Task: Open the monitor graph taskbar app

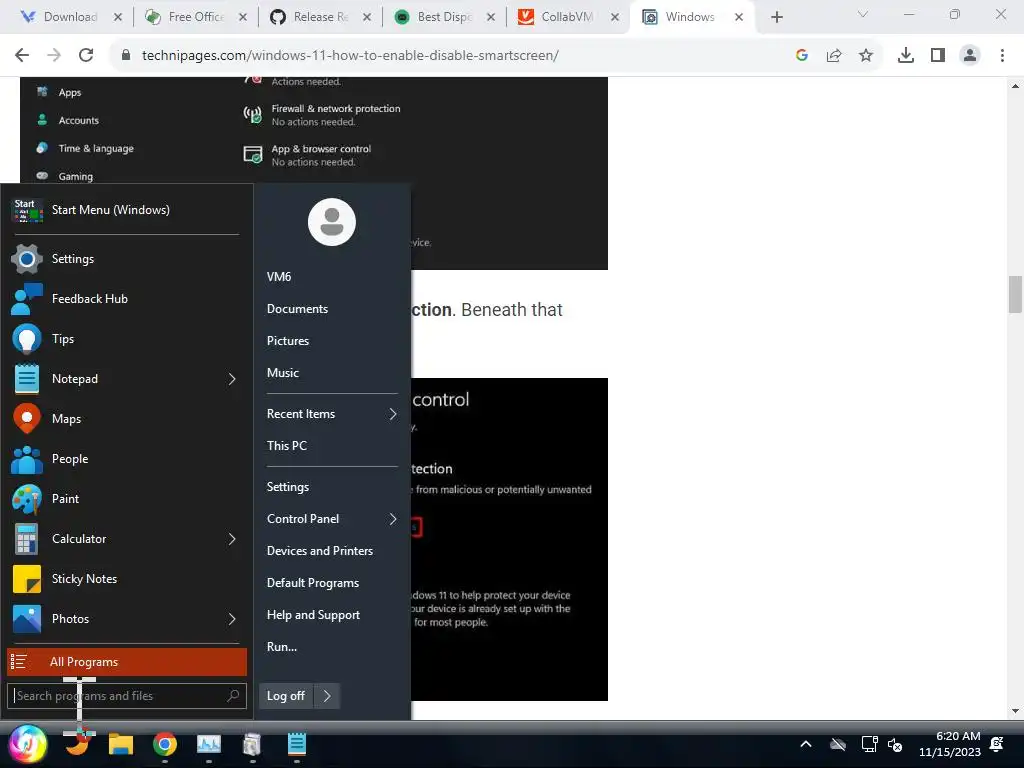Action: [x=209, y=744]
